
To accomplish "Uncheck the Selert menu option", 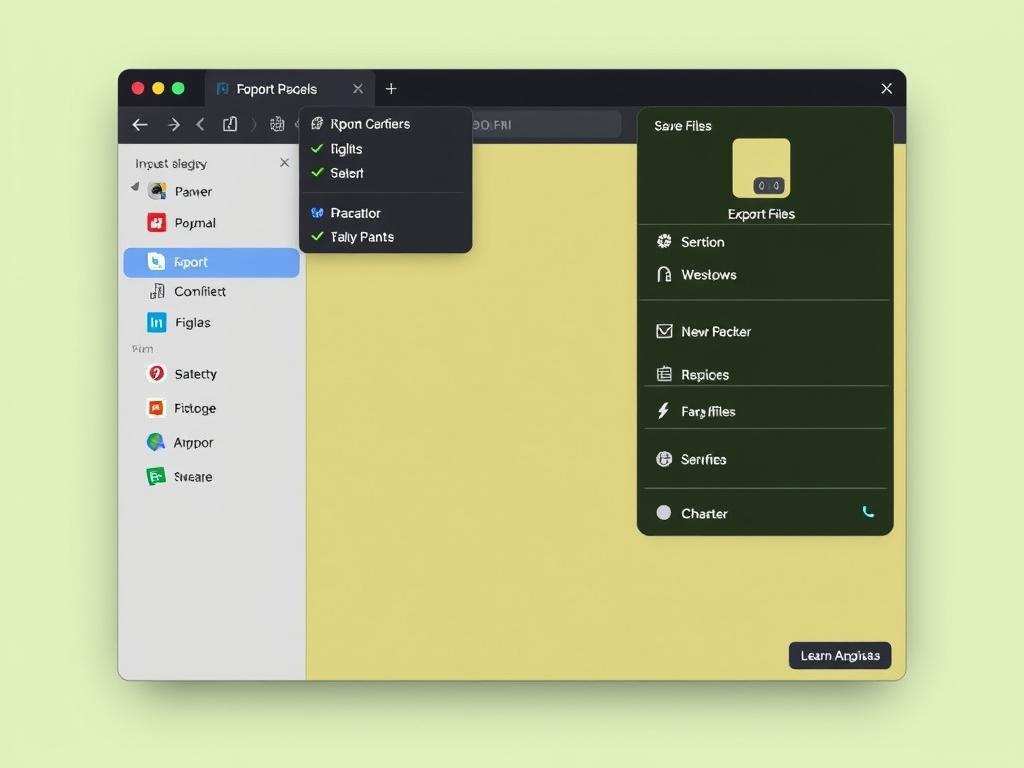I will (317, 173).
